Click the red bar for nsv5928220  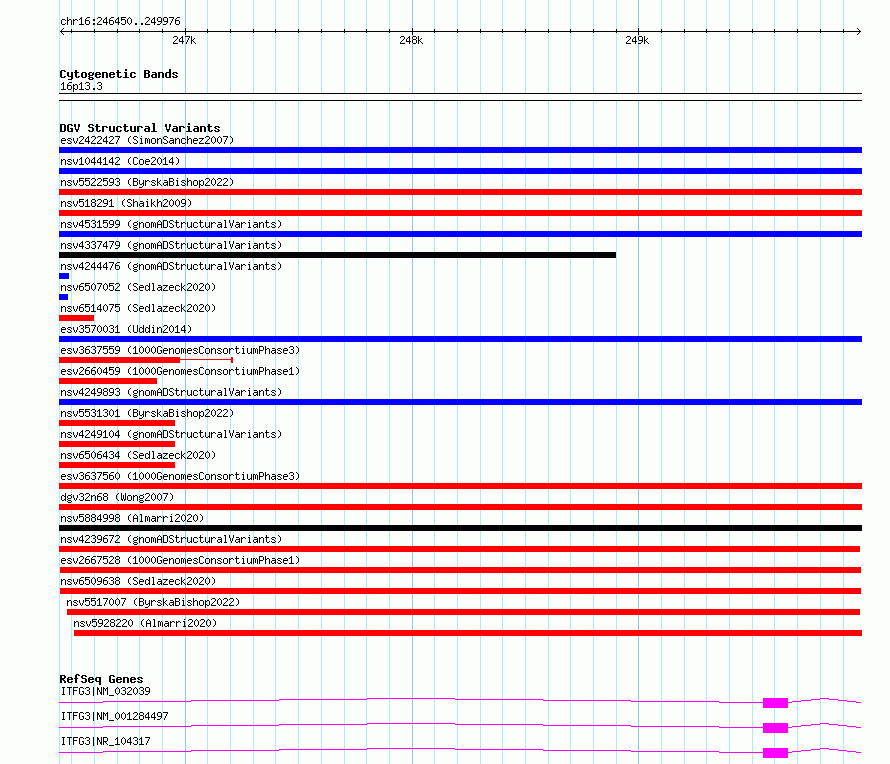coord(468,633)
